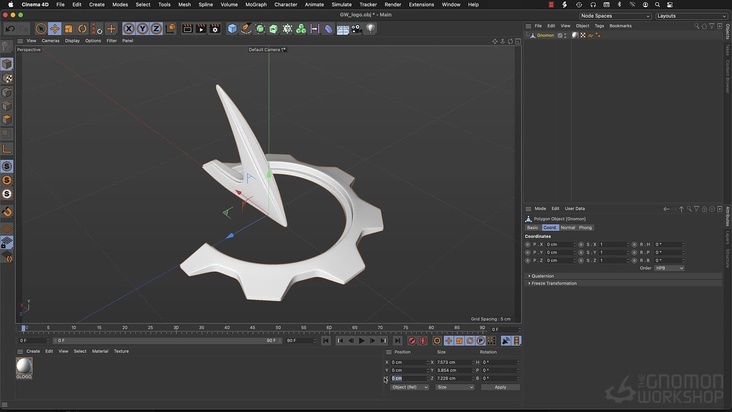Switch to the Basic attribute tab
Viewport: 732px width, 412px height.
pos(533,228)
